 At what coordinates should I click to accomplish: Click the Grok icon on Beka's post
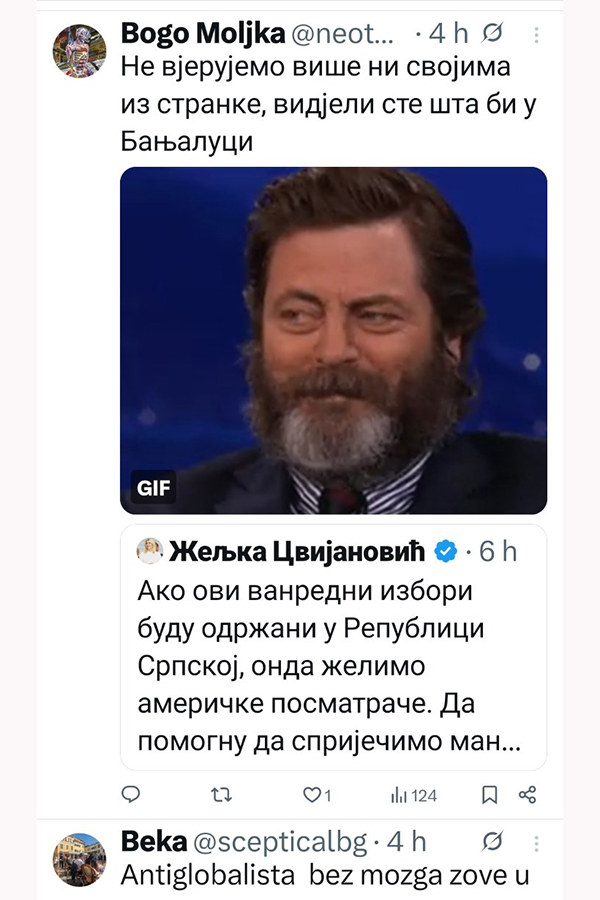coord(493,841)
